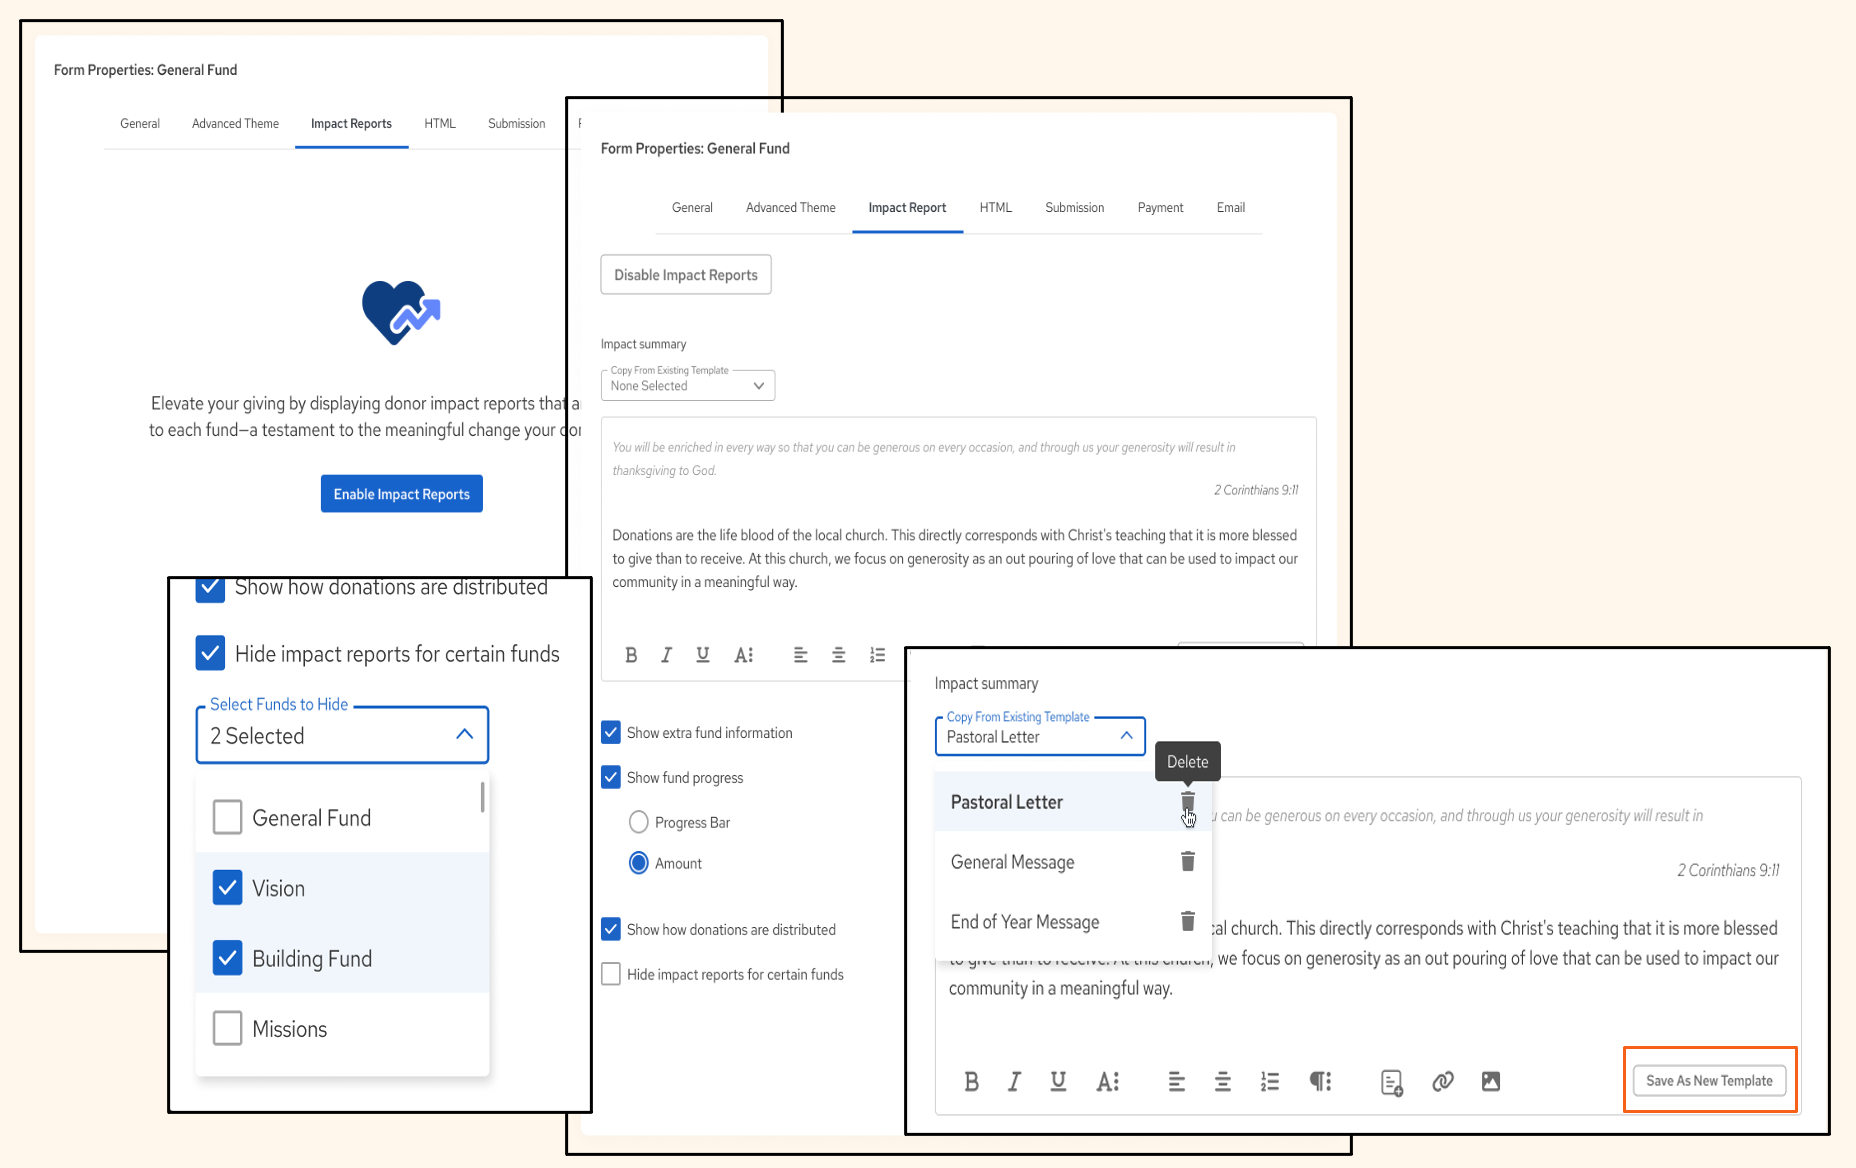Switch to the Payment tab
The height and width of the screenshot is (1168, 1856).
[1160, 208]
